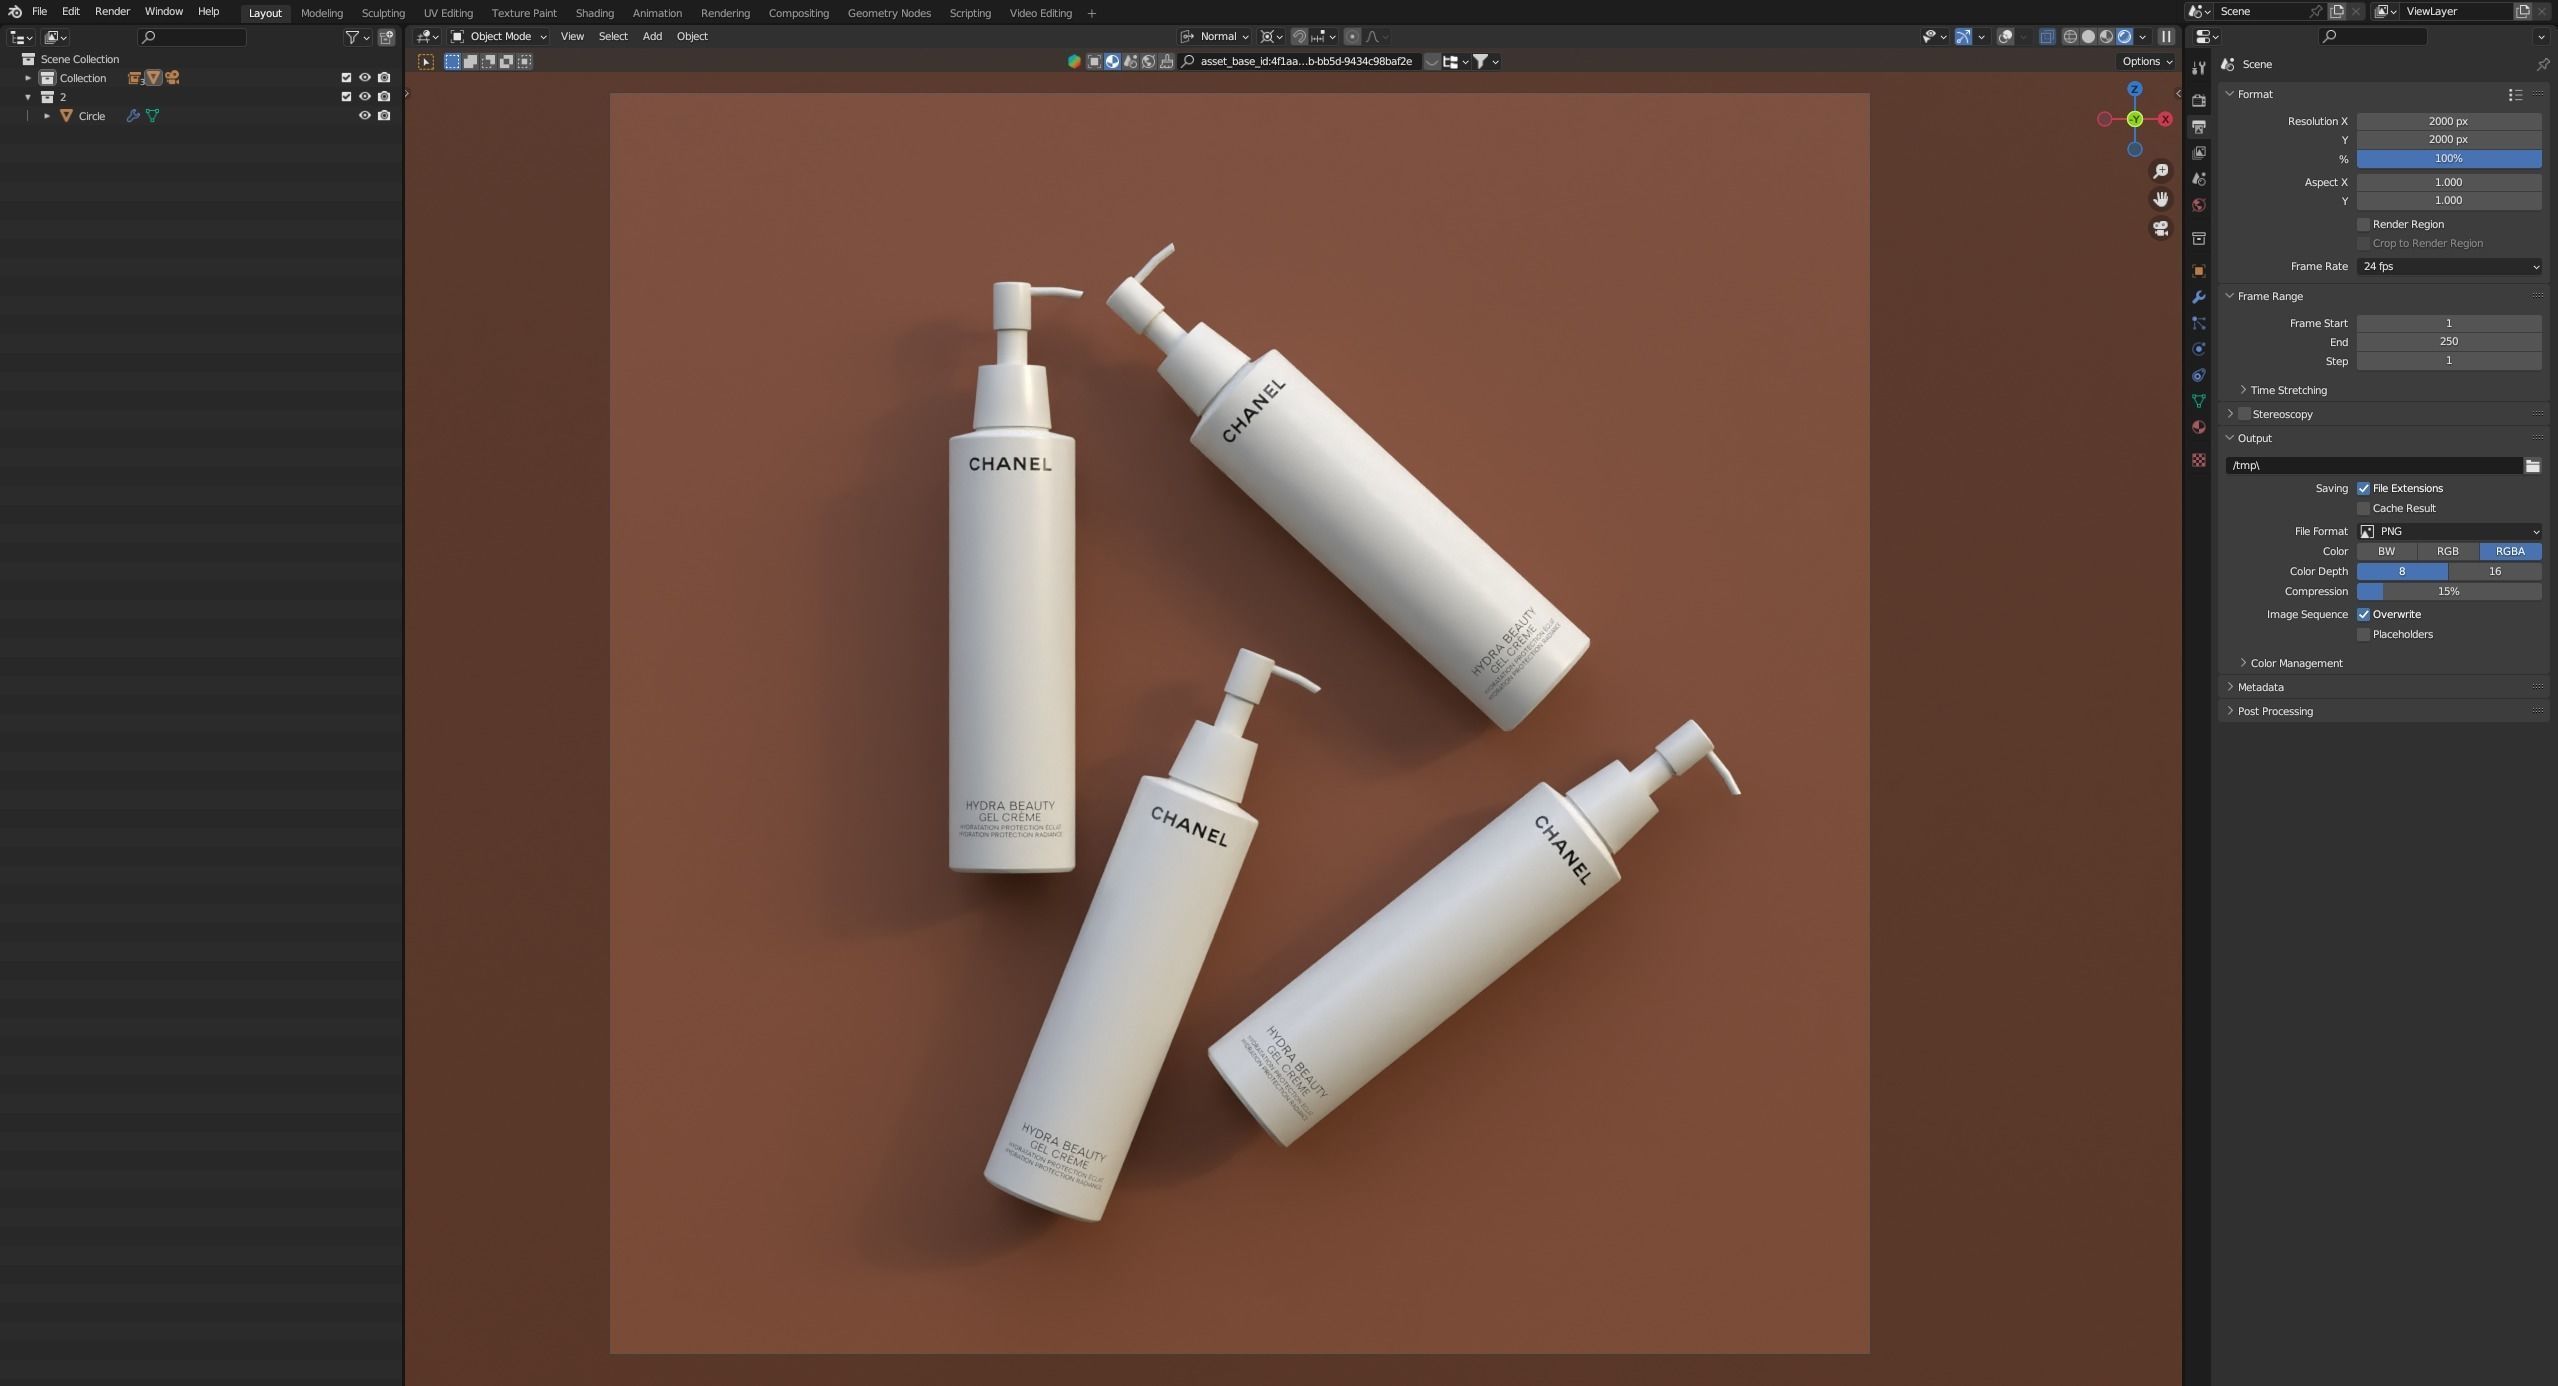This screenshot has height=1386, width=2558.
Task: Open the output path folder browser icon
Action: coord(2532,465)
